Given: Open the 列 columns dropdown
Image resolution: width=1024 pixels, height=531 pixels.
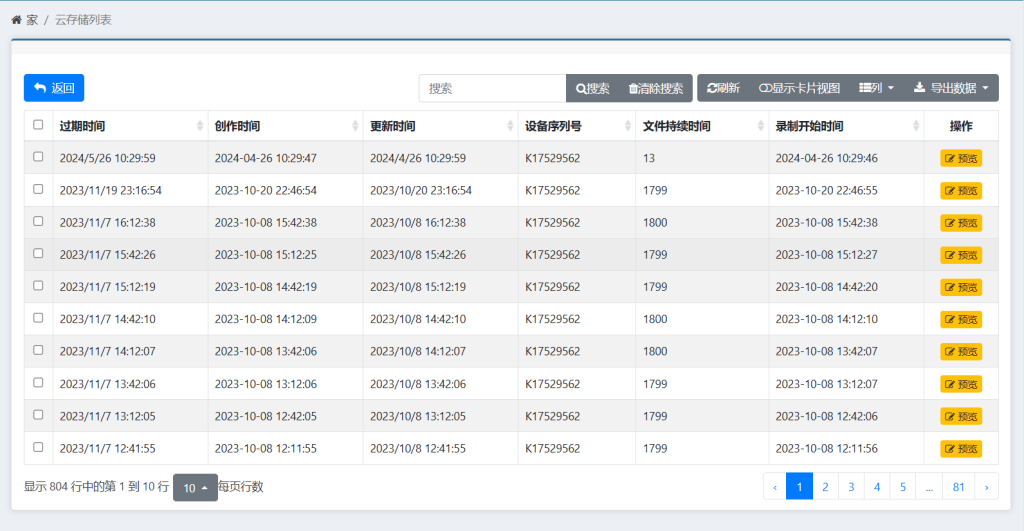Looking at the screenshot, I should pos(876,88).
